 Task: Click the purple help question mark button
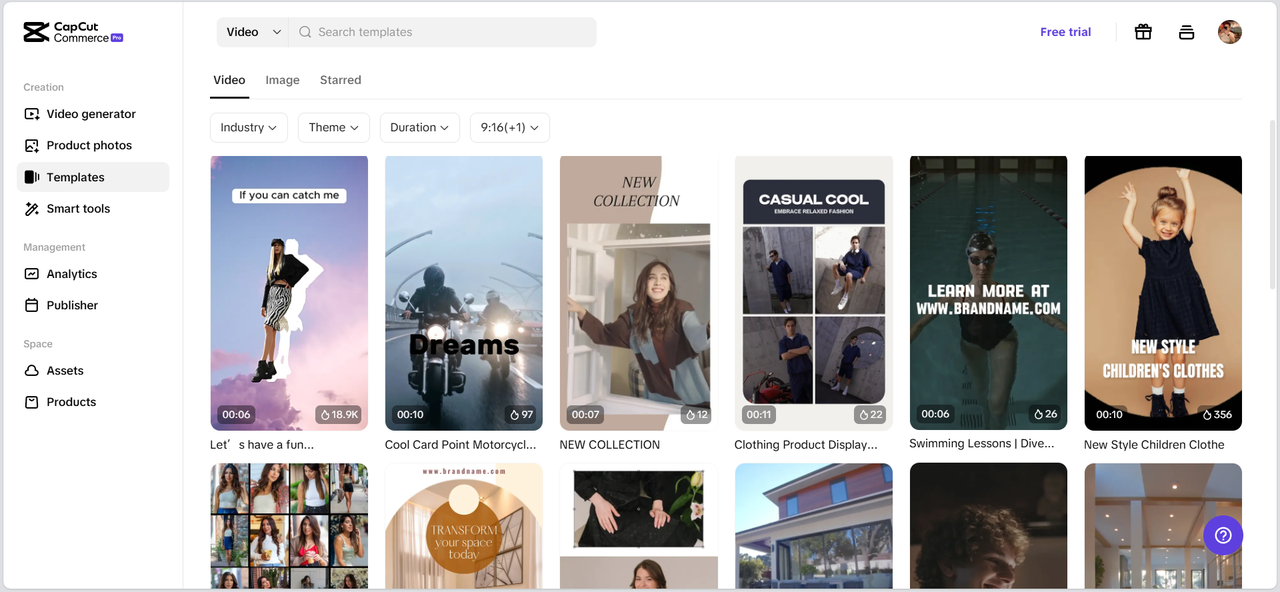pyautogui.click(x=1223, y=535)
